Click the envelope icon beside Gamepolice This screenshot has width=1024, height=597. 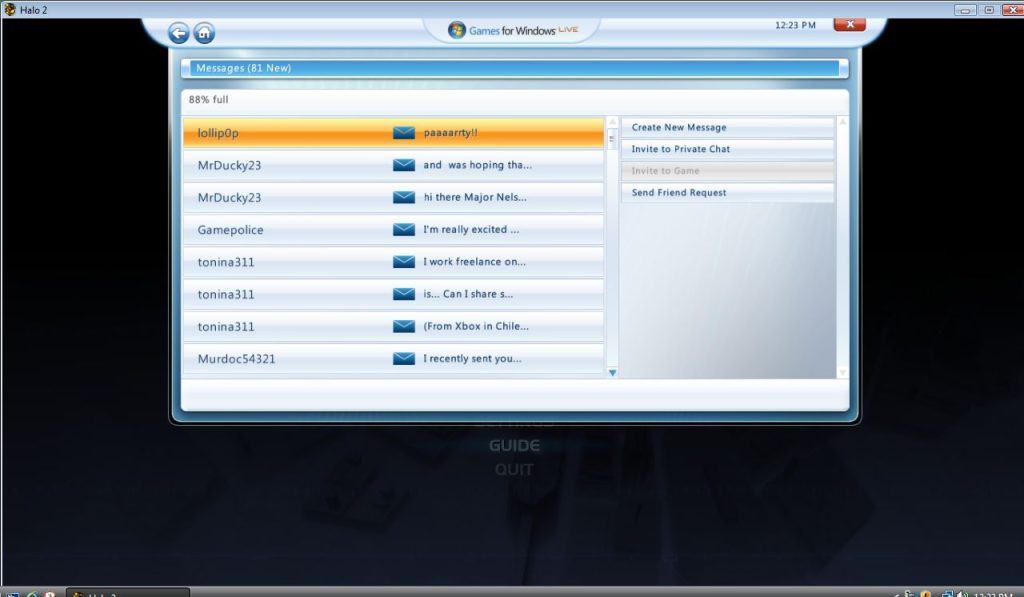pyautogui.click(x=404, y=230)
